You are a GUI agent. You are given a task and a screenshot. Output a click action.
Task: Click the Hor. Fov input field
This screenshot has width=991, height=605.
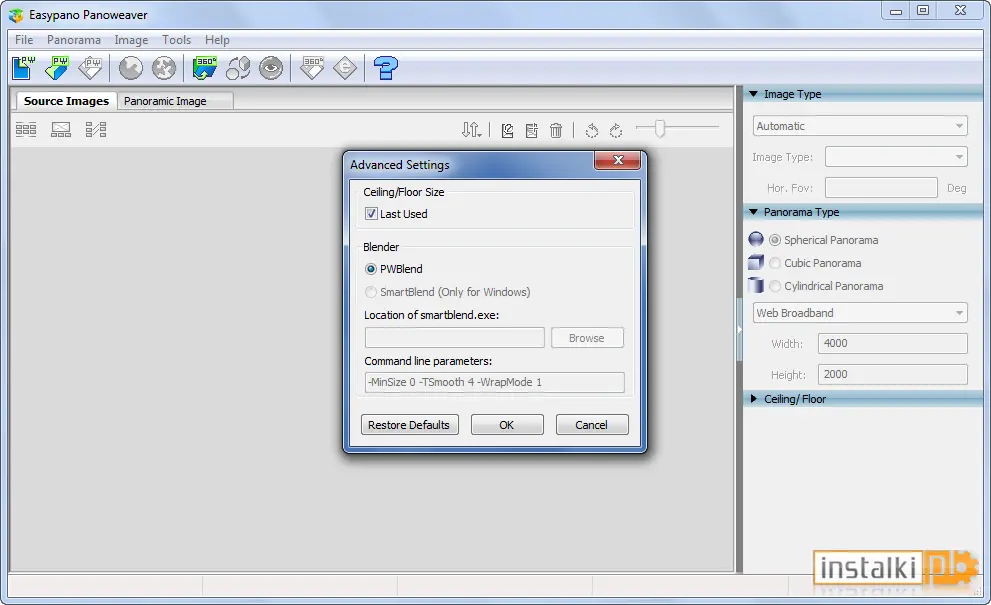[x=881, y=188]
